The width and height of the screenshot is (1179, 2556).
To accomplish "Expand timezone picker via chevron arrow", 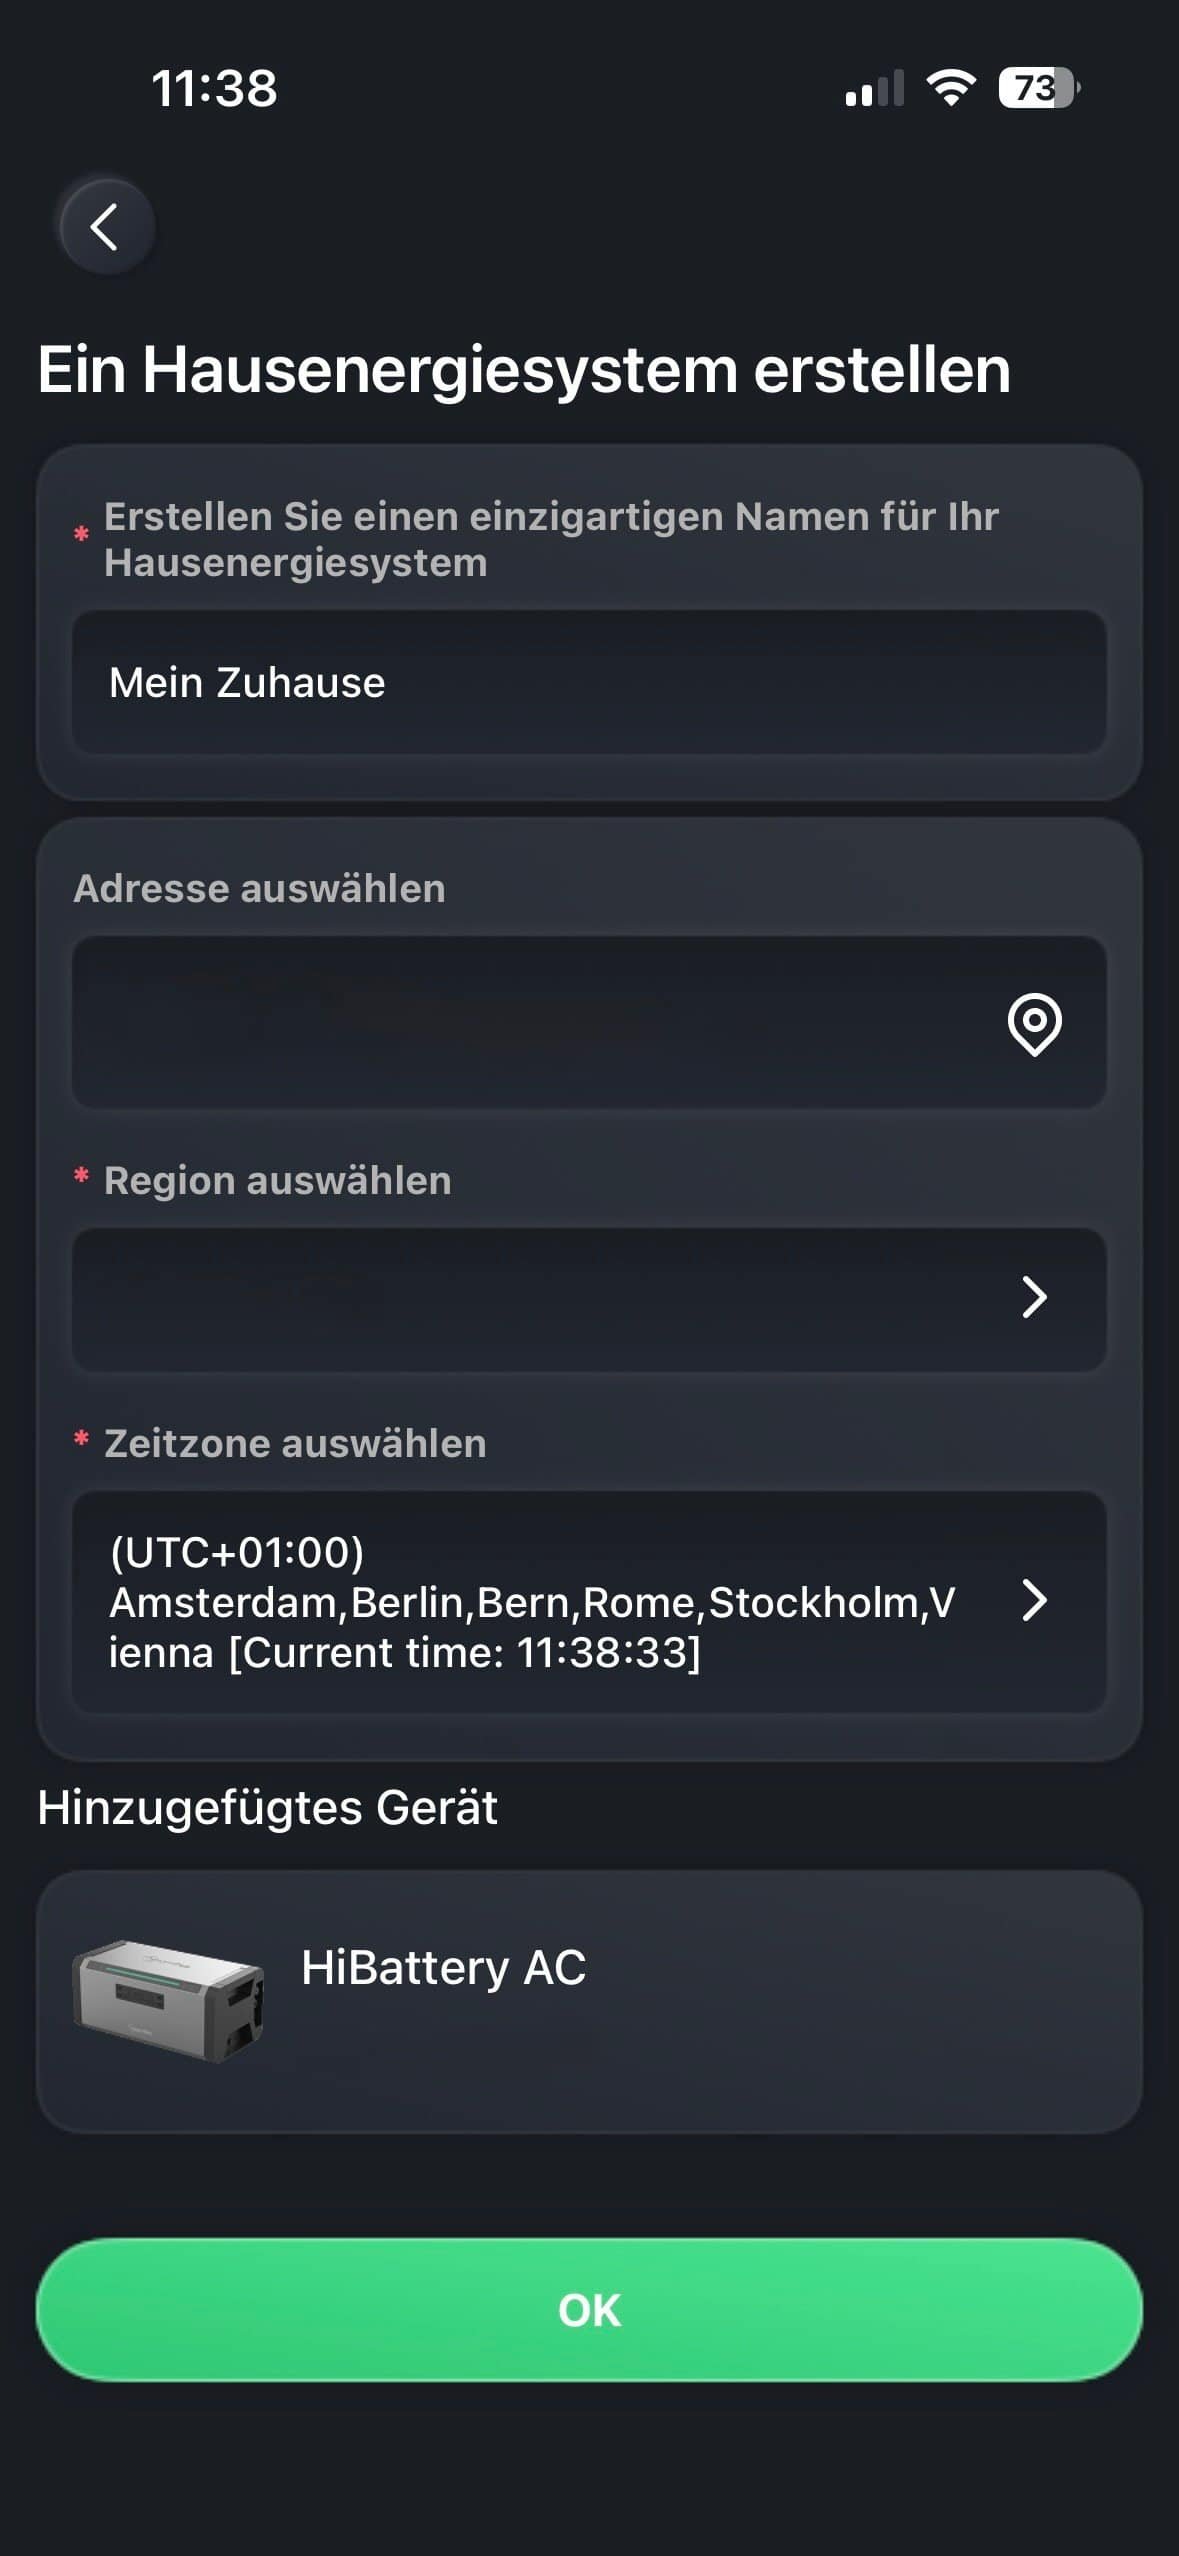I will pyautogui.click(x=1034, y=1600).
